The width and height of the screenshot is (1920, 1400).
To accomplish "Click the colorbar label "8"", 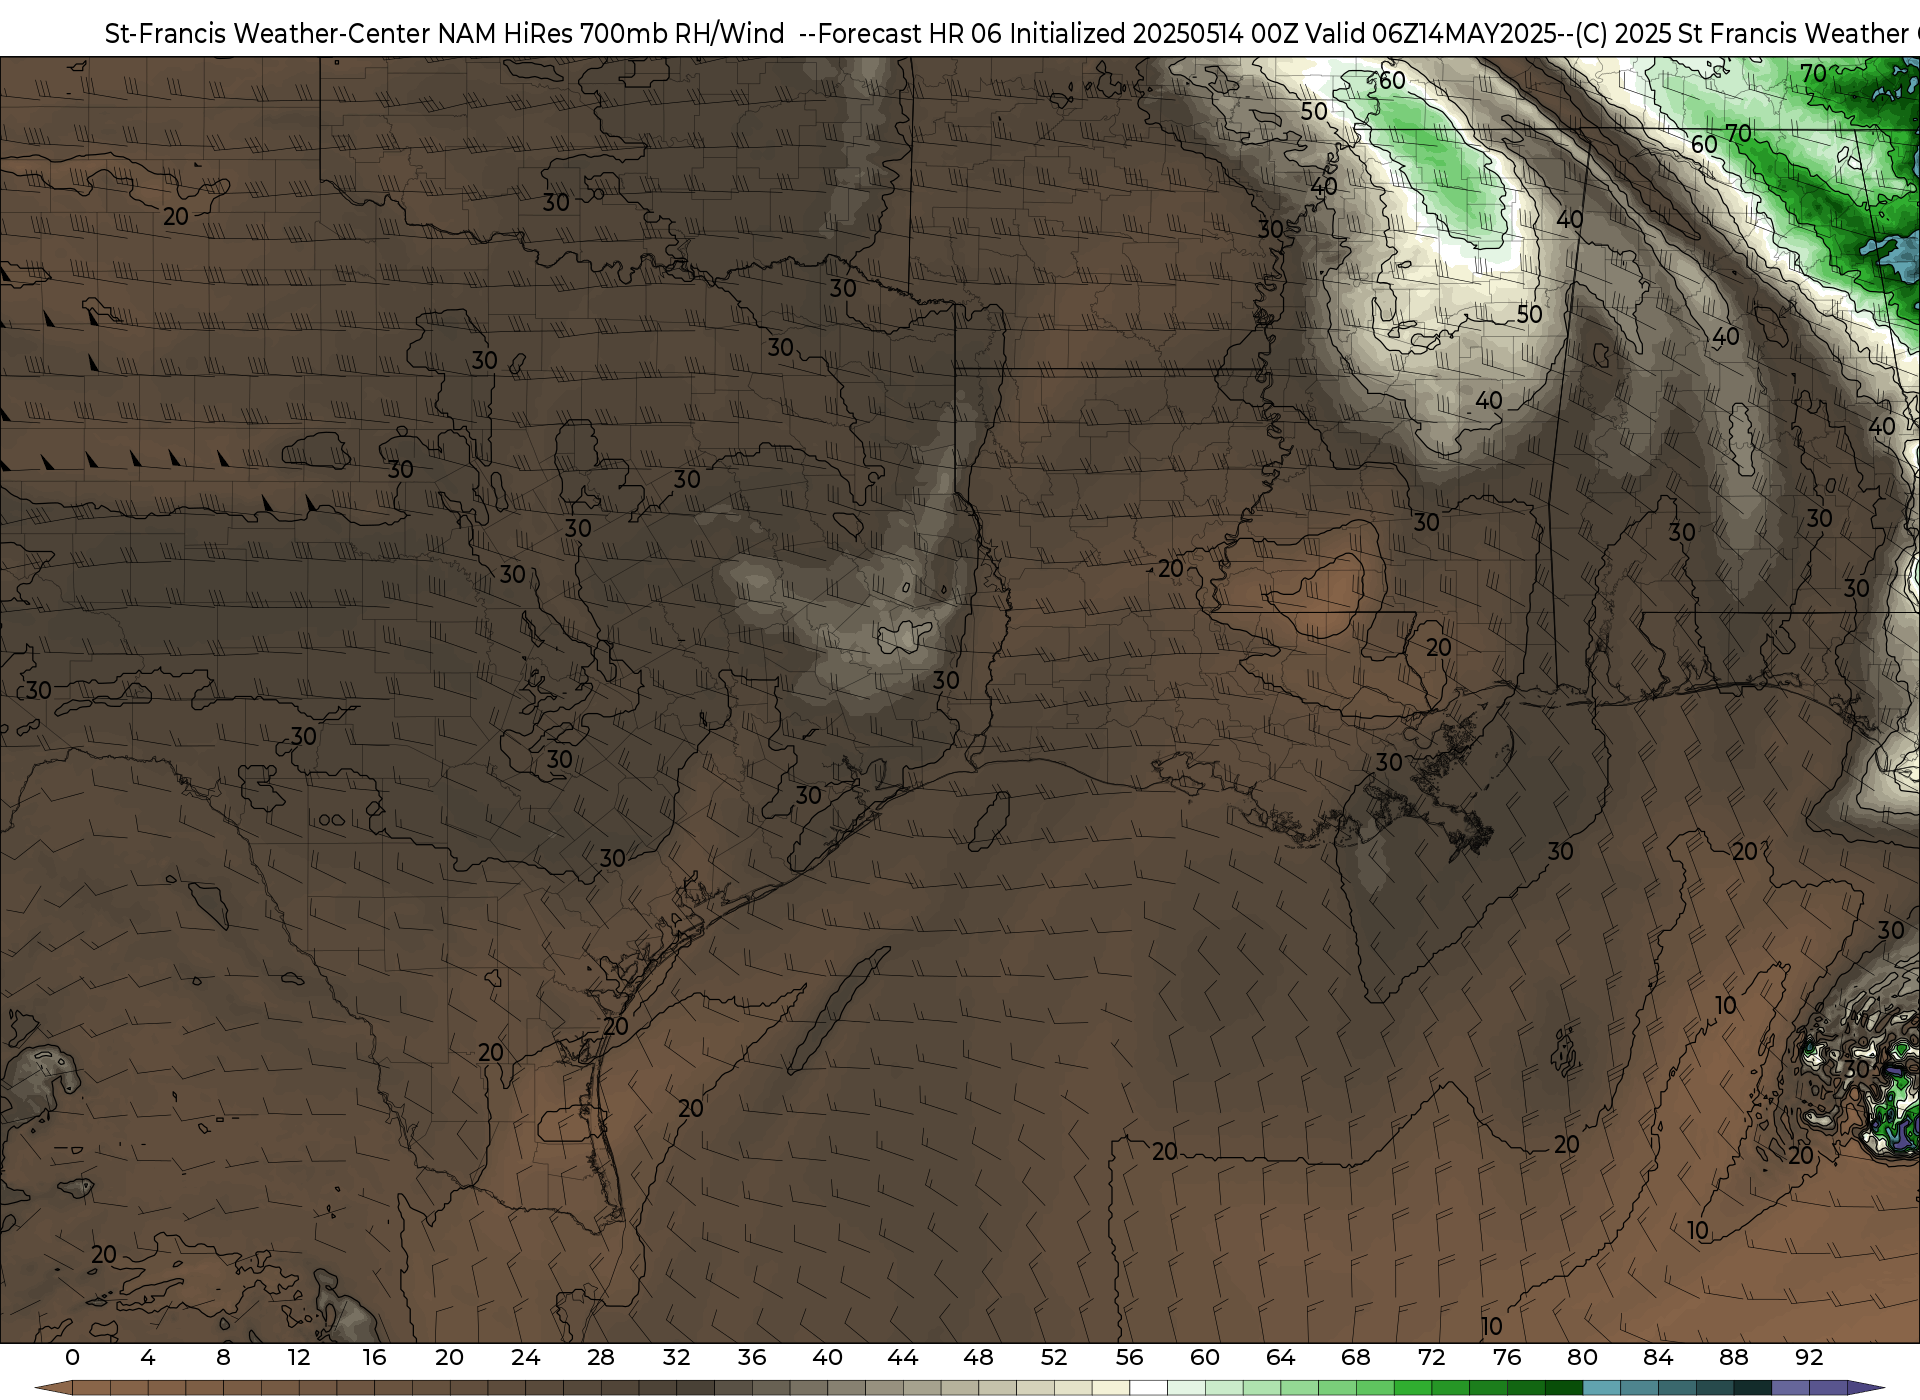I will pyautogui.click(x=223, y=1358).
